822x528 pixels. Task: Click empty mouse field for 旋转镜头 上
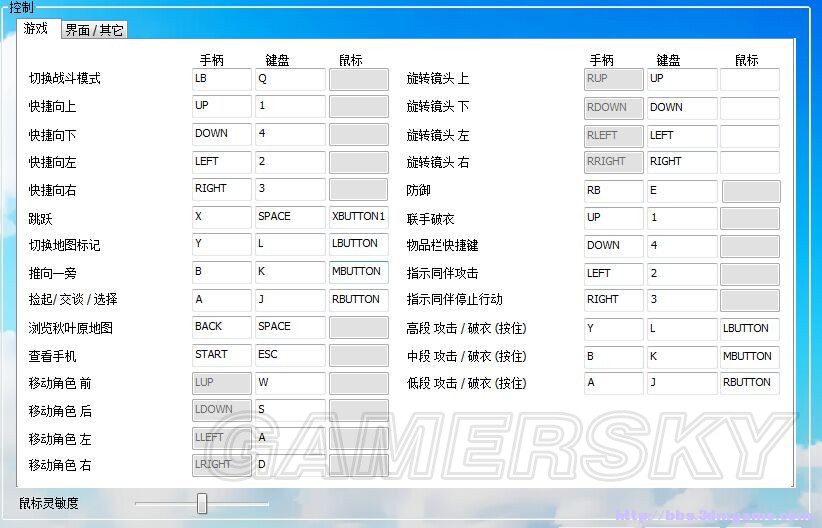750,79
